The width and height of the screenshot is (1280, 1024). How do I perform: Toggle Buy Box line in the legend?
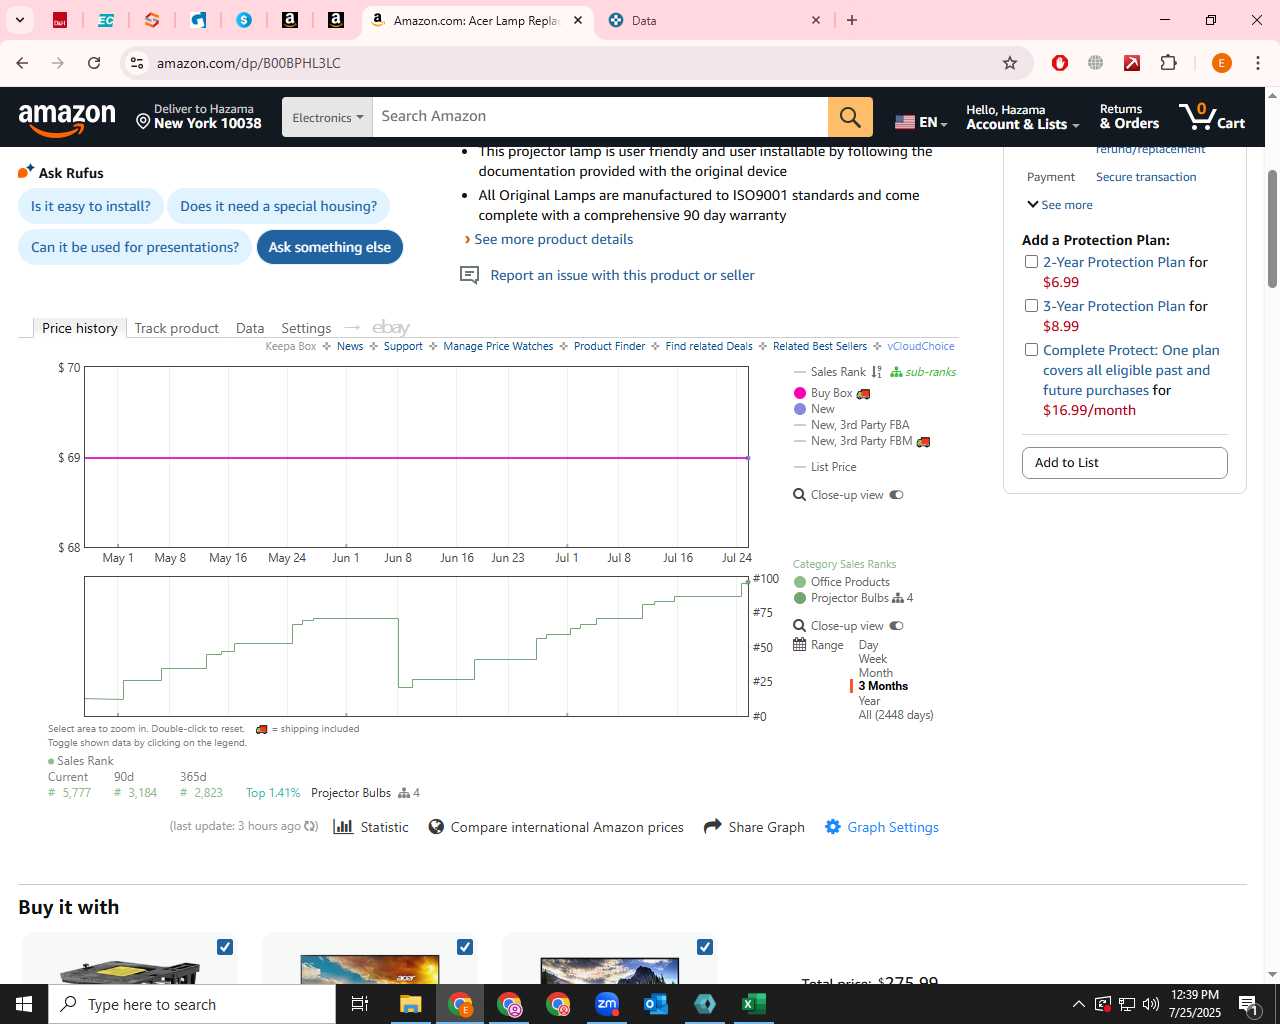832,393
